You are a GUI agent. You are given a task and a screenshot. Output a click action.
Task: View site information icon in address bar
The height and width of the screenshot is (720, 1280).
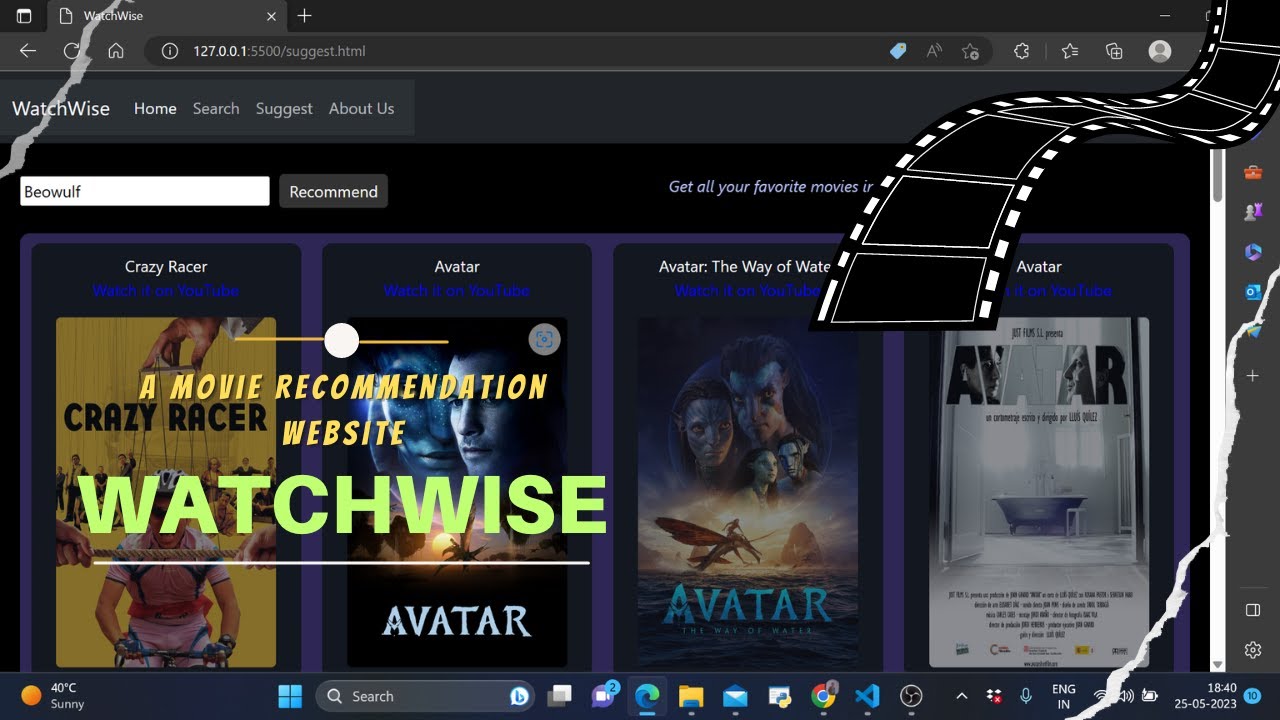click(170, 51)
